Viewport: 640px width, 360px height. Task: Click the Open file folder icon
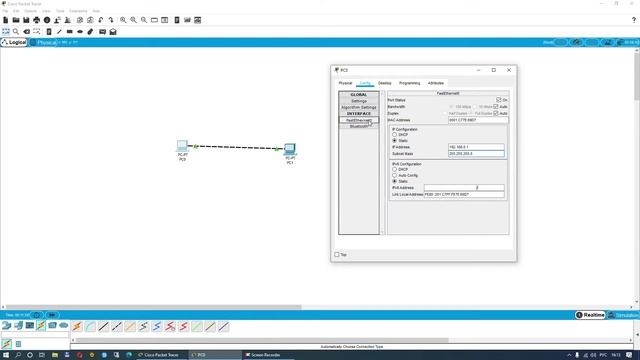pos(16,20)
